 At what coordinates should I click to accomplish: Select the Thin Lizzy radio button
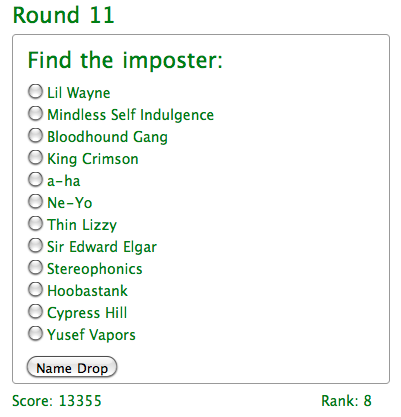(35, 223)
